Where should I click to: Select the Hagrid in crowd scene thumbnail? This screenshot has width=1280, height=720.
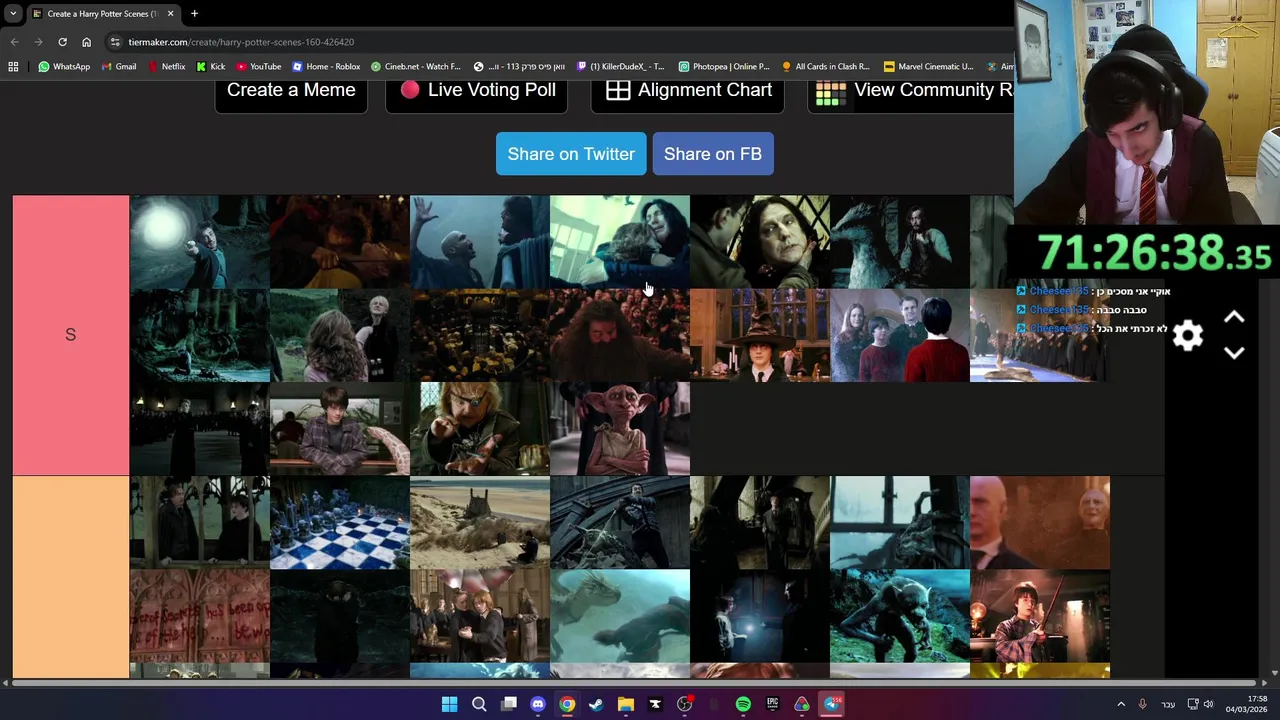(x=620, y=335)
